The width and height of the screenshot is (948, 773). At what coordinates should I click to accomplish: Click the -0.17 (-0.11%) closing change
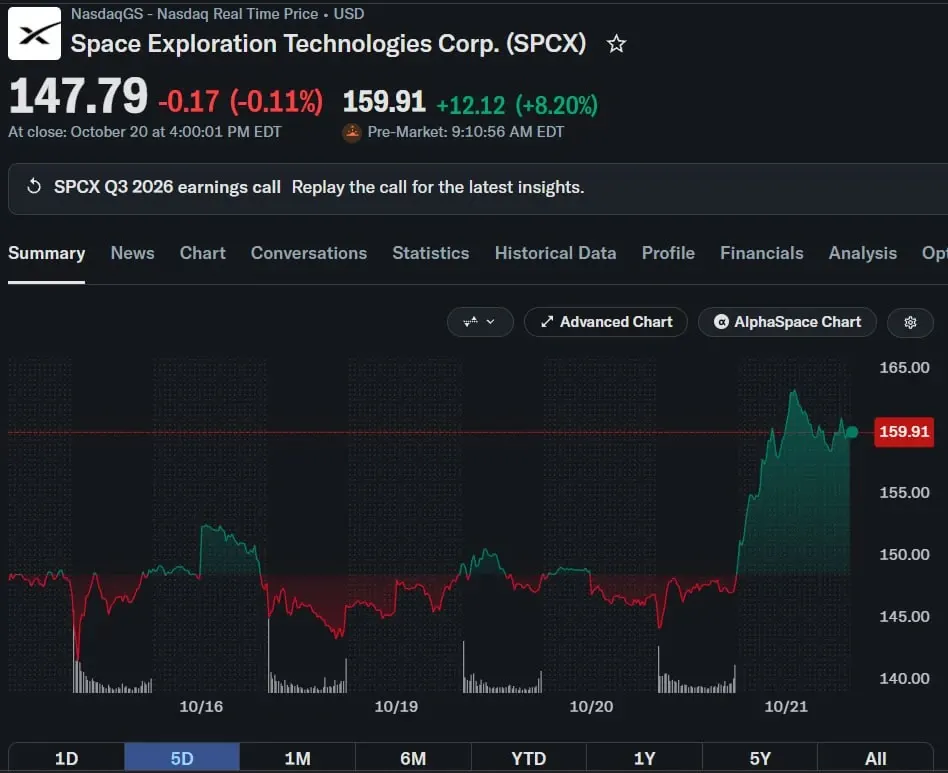coord(241,102)
